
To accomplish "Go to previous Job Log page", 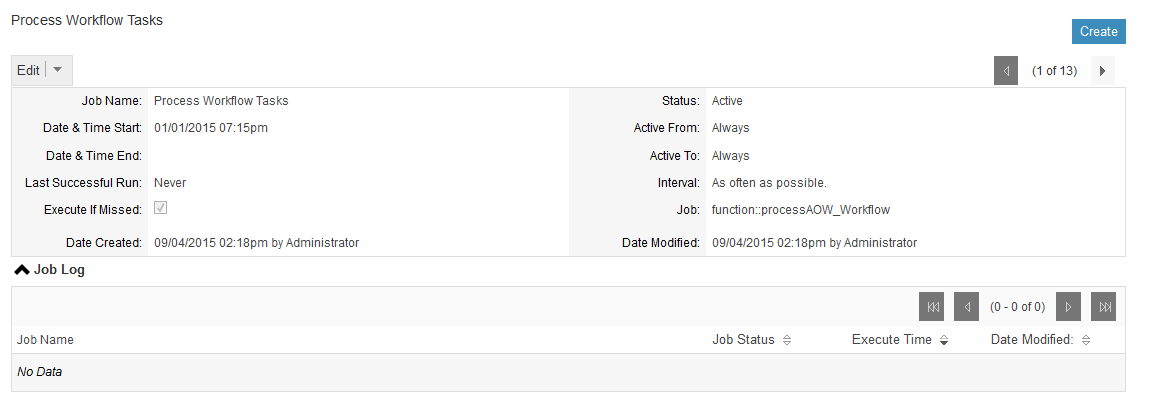I will (966, 307).
